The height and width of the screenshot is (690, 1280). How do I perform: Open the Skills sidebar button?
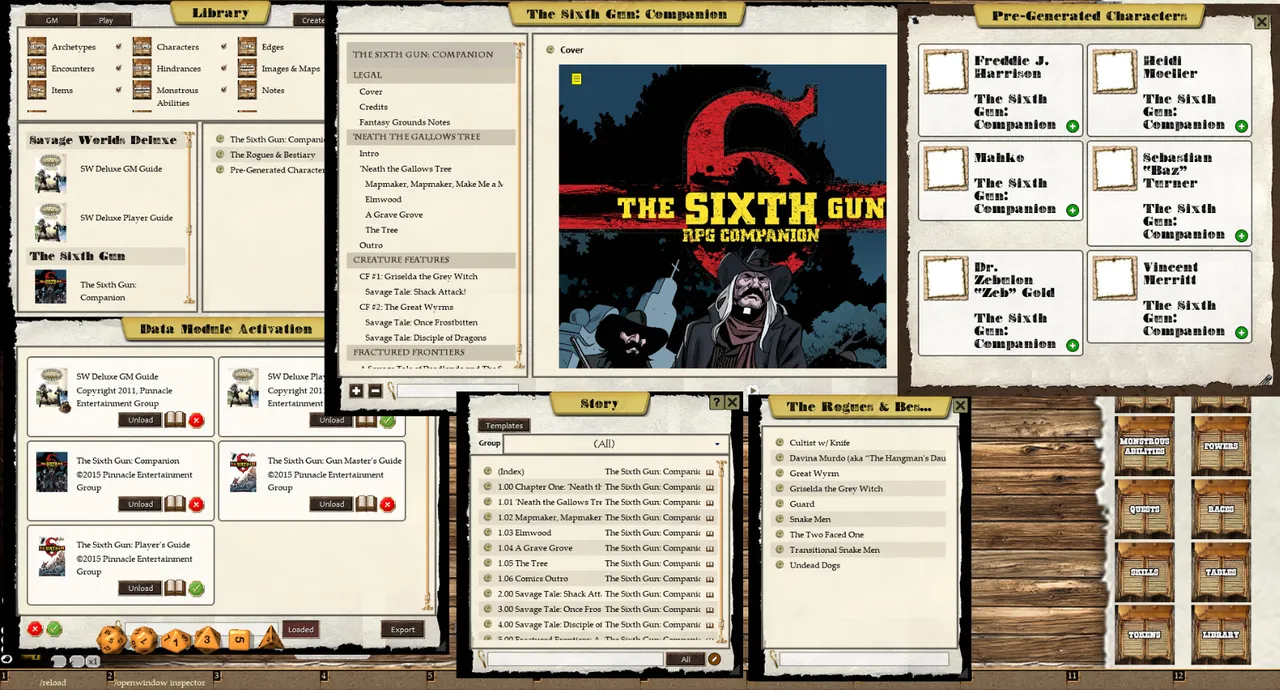(x=1145, y=571)
